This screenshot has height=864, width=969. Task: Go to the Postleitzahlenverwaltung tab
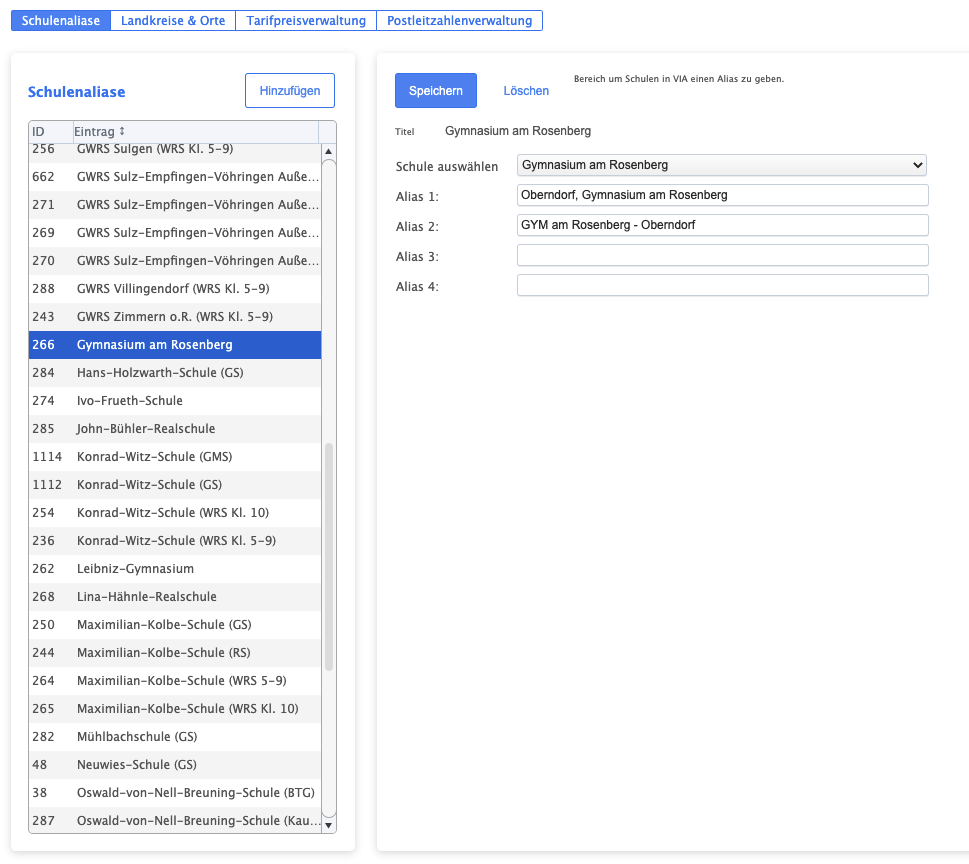[x=459, y=20]
